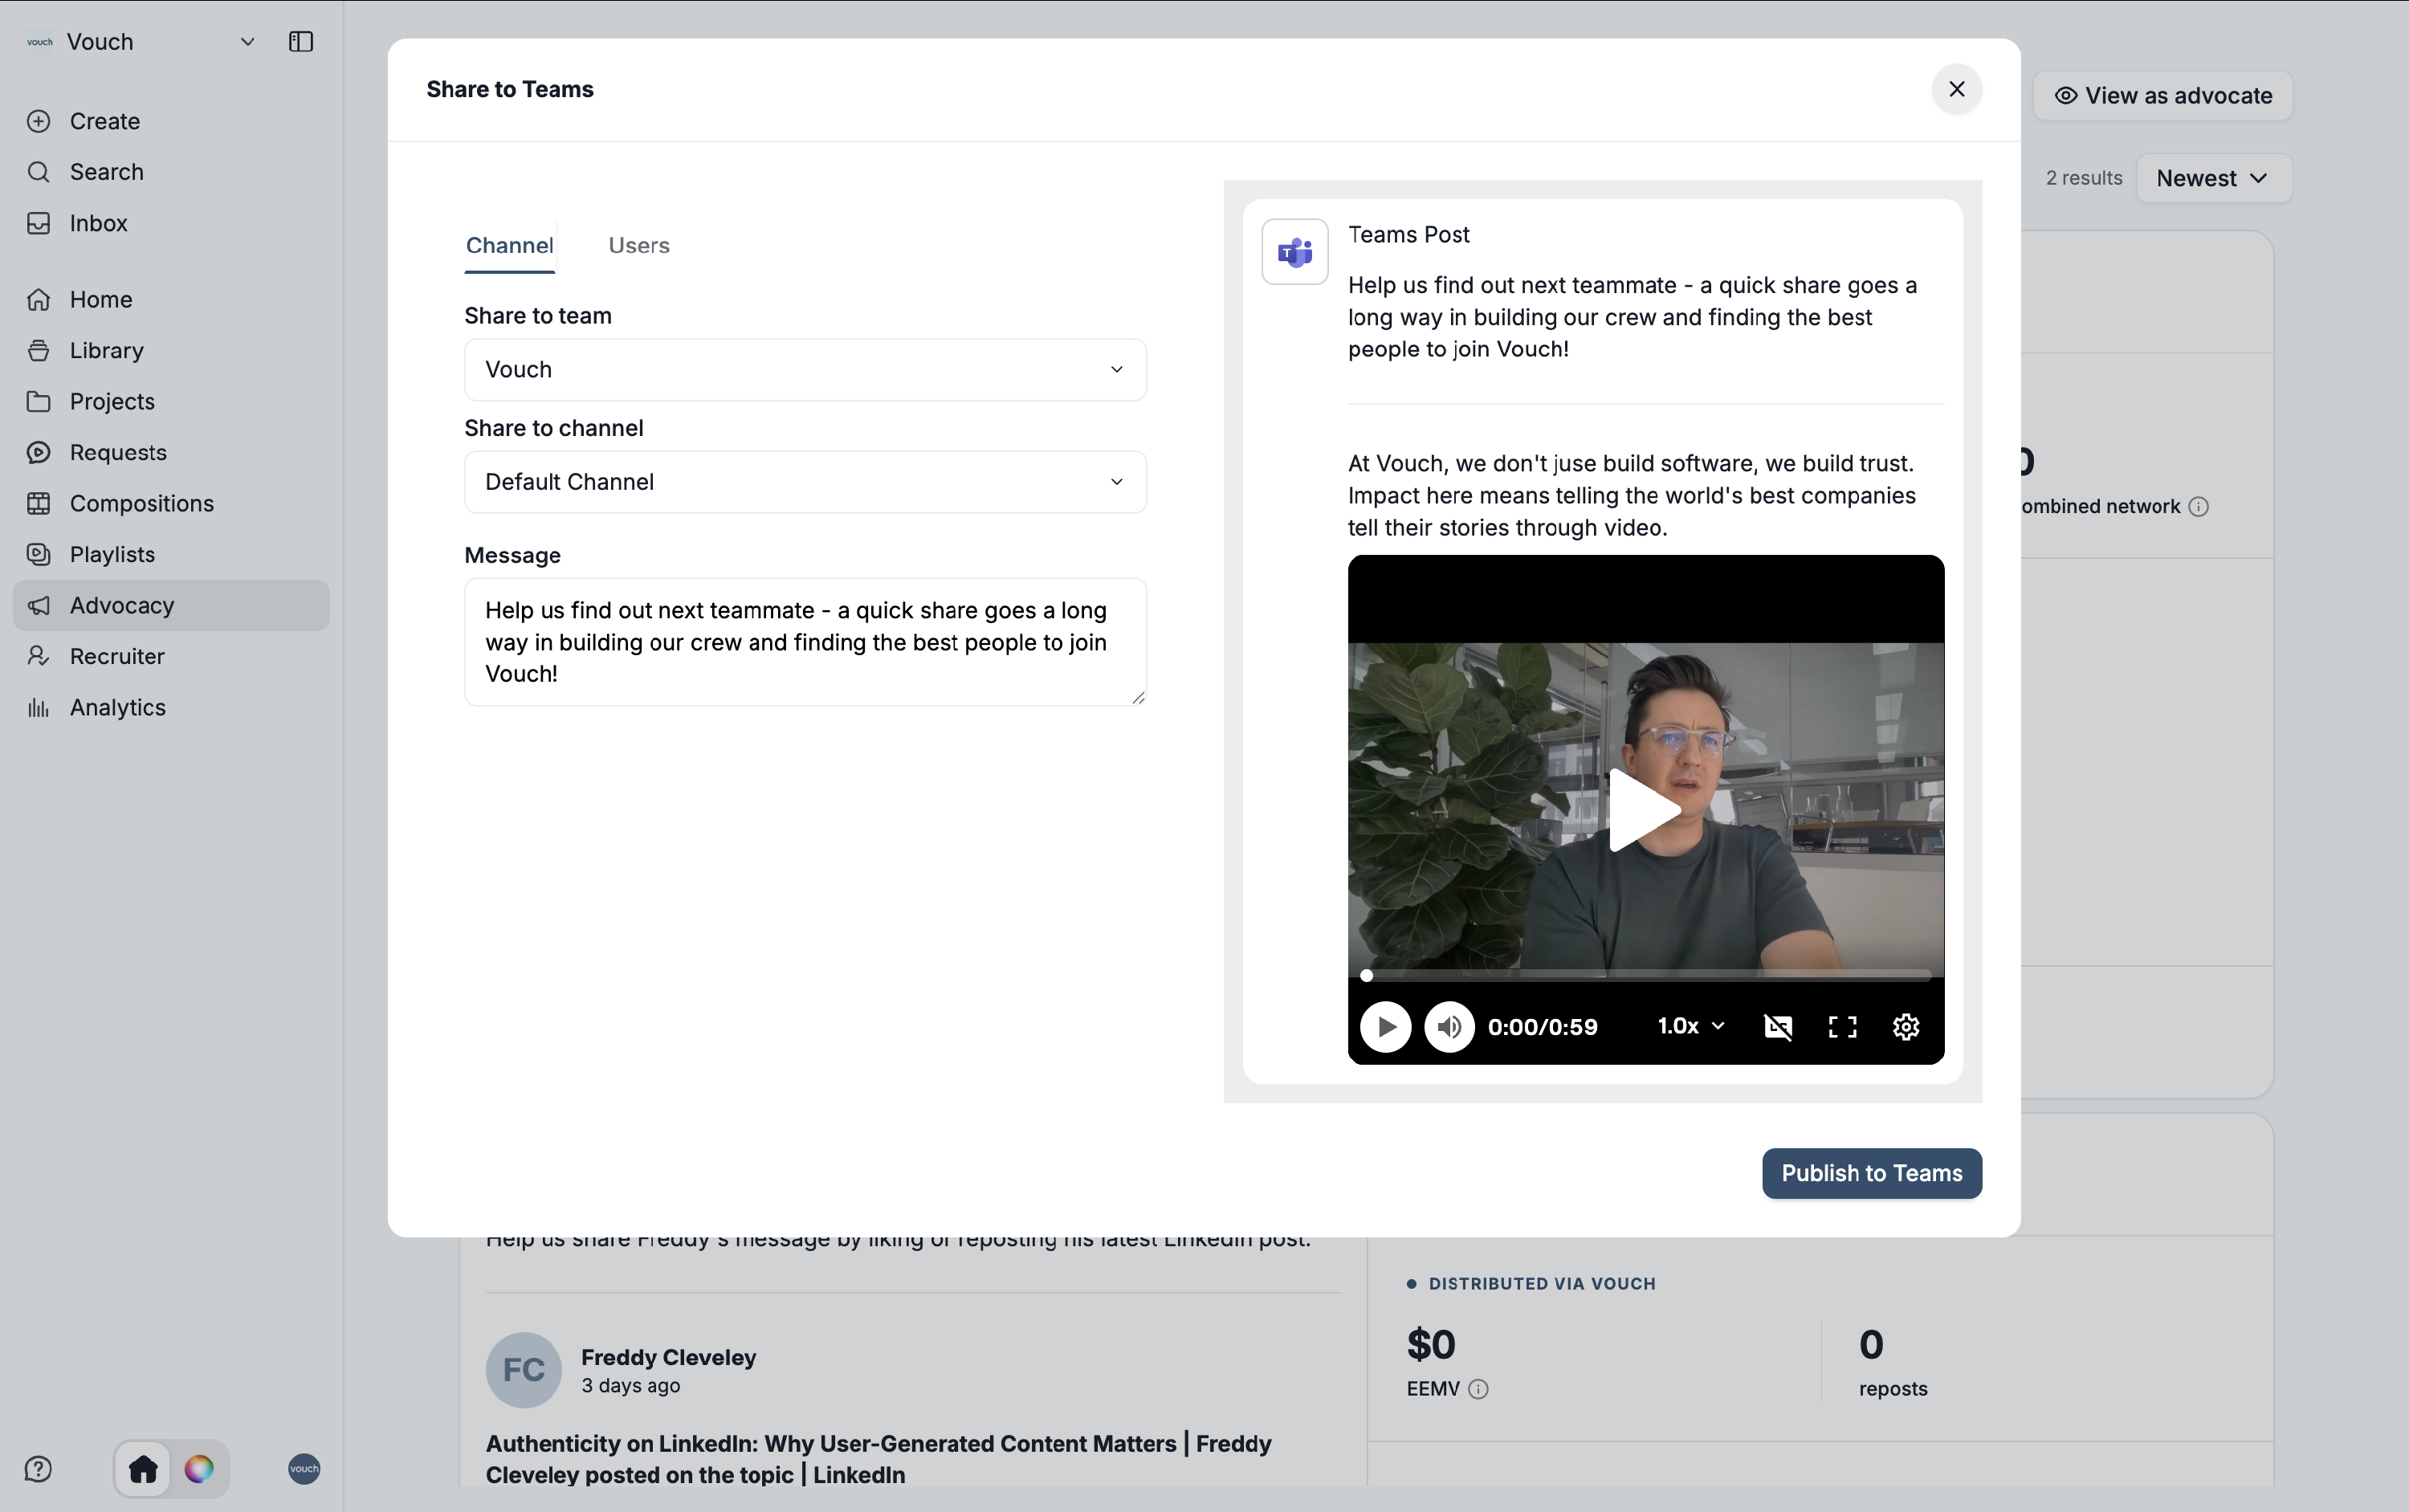Screen dimensions: 2409x1512
Task: Expand the Vouch workspace switcher chevron
Action: click(247, 42)
